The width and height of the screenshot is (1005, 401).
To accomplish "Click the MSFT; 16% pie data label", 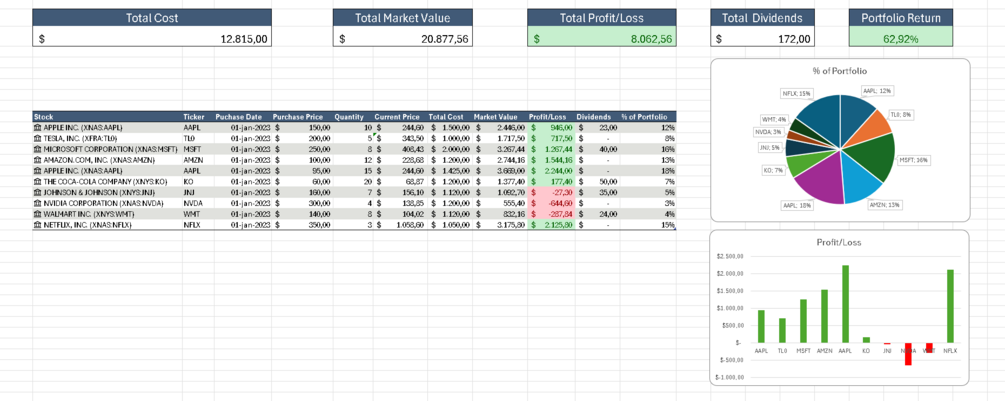I will pyautogui.click(x=915, y=160).
